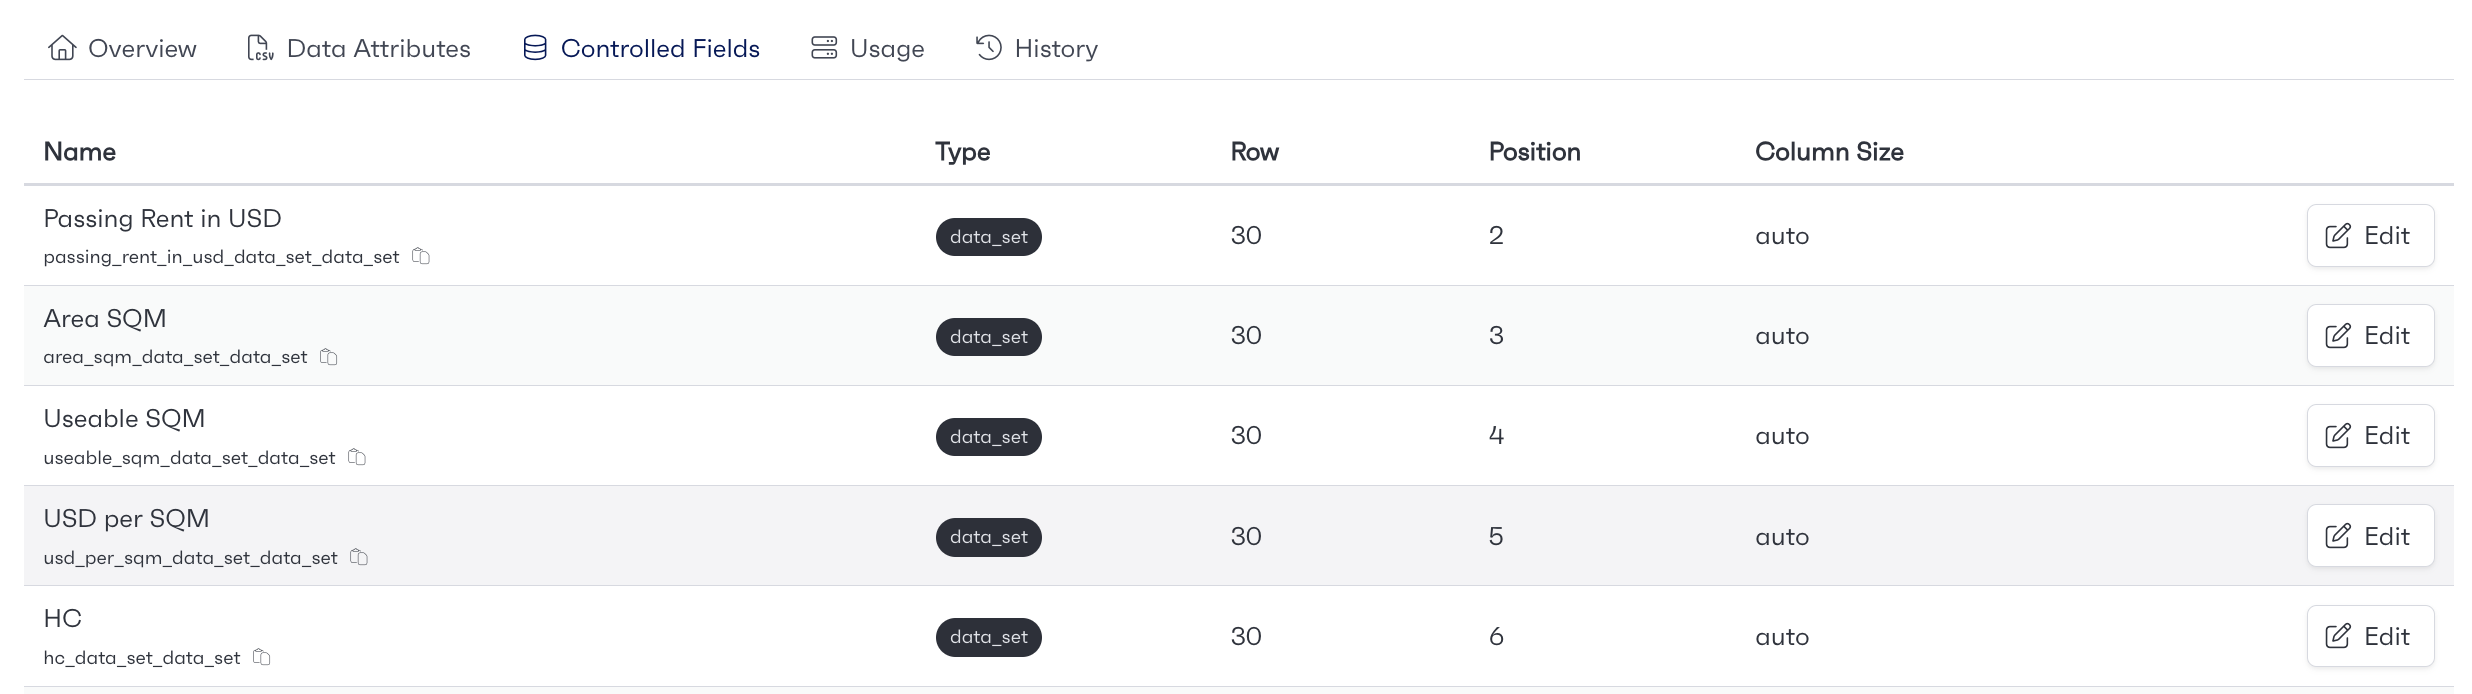Edit the Useable SQM field
This screenshot has width=2472, height=694.
pyautogui.click(x=2370, y=436)
